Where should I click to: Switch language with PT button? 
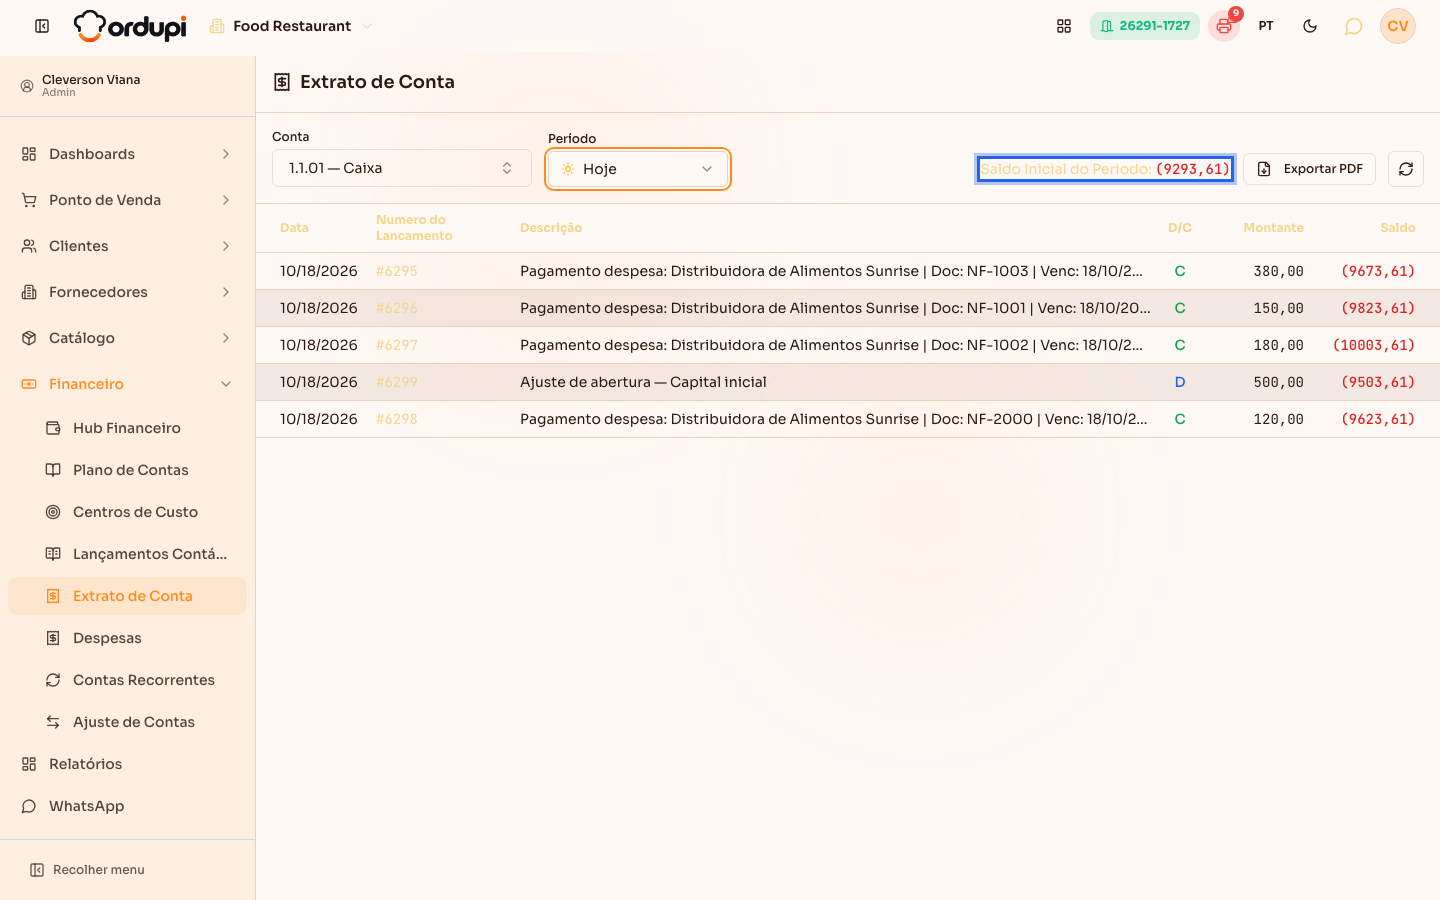(x=1266, y=26)
